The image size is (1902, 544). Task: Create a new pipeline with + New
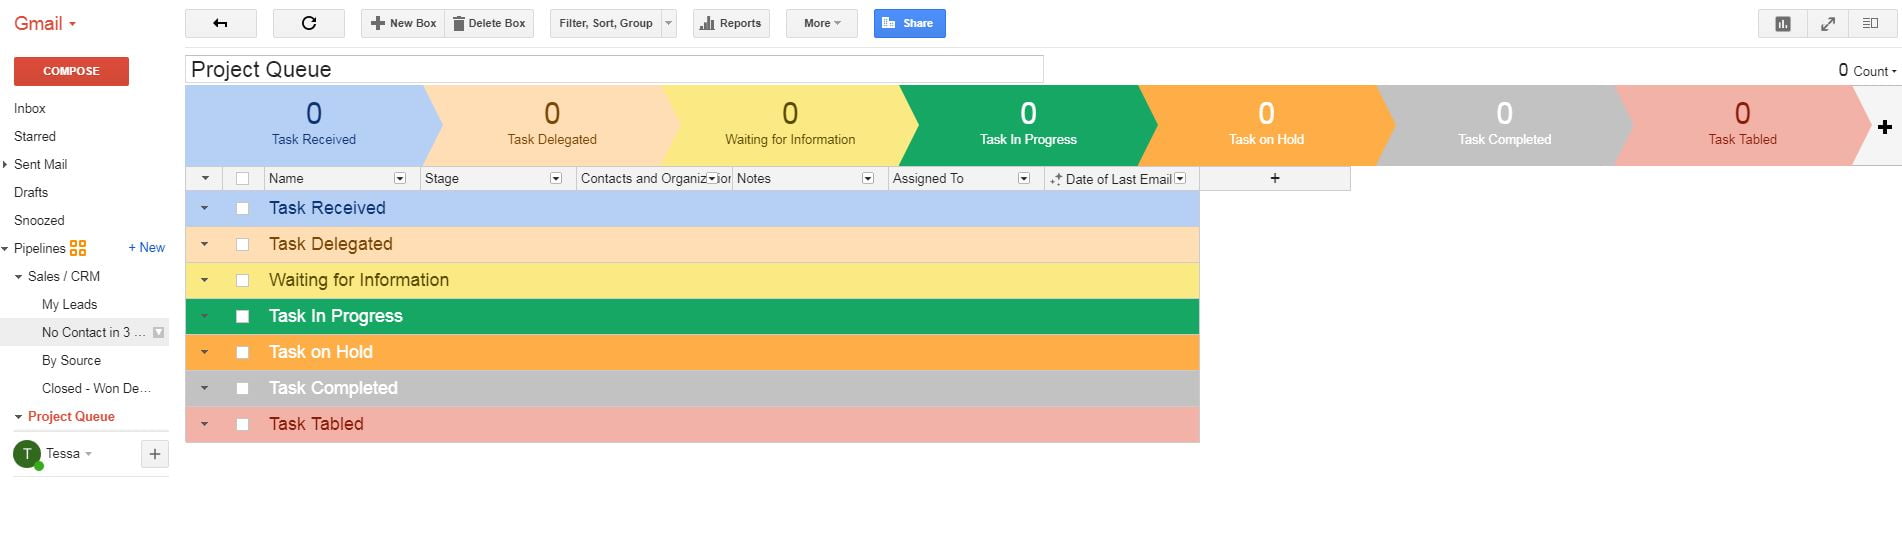pos(147,247)
